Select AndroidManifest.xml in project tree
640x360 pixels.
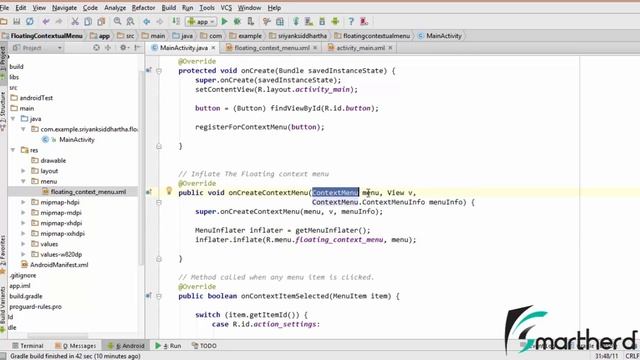point(59,264)
